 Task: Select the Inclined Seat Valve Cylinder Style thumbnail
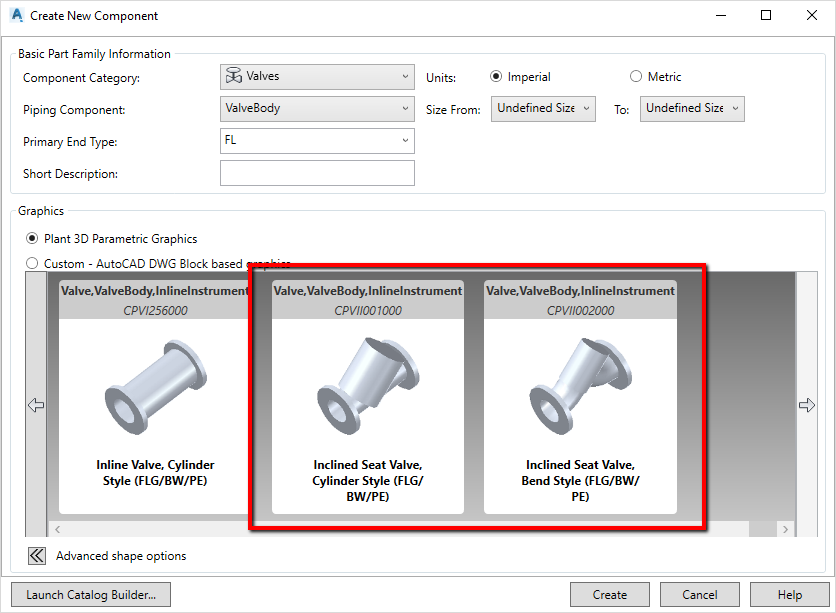pos(368,397)
